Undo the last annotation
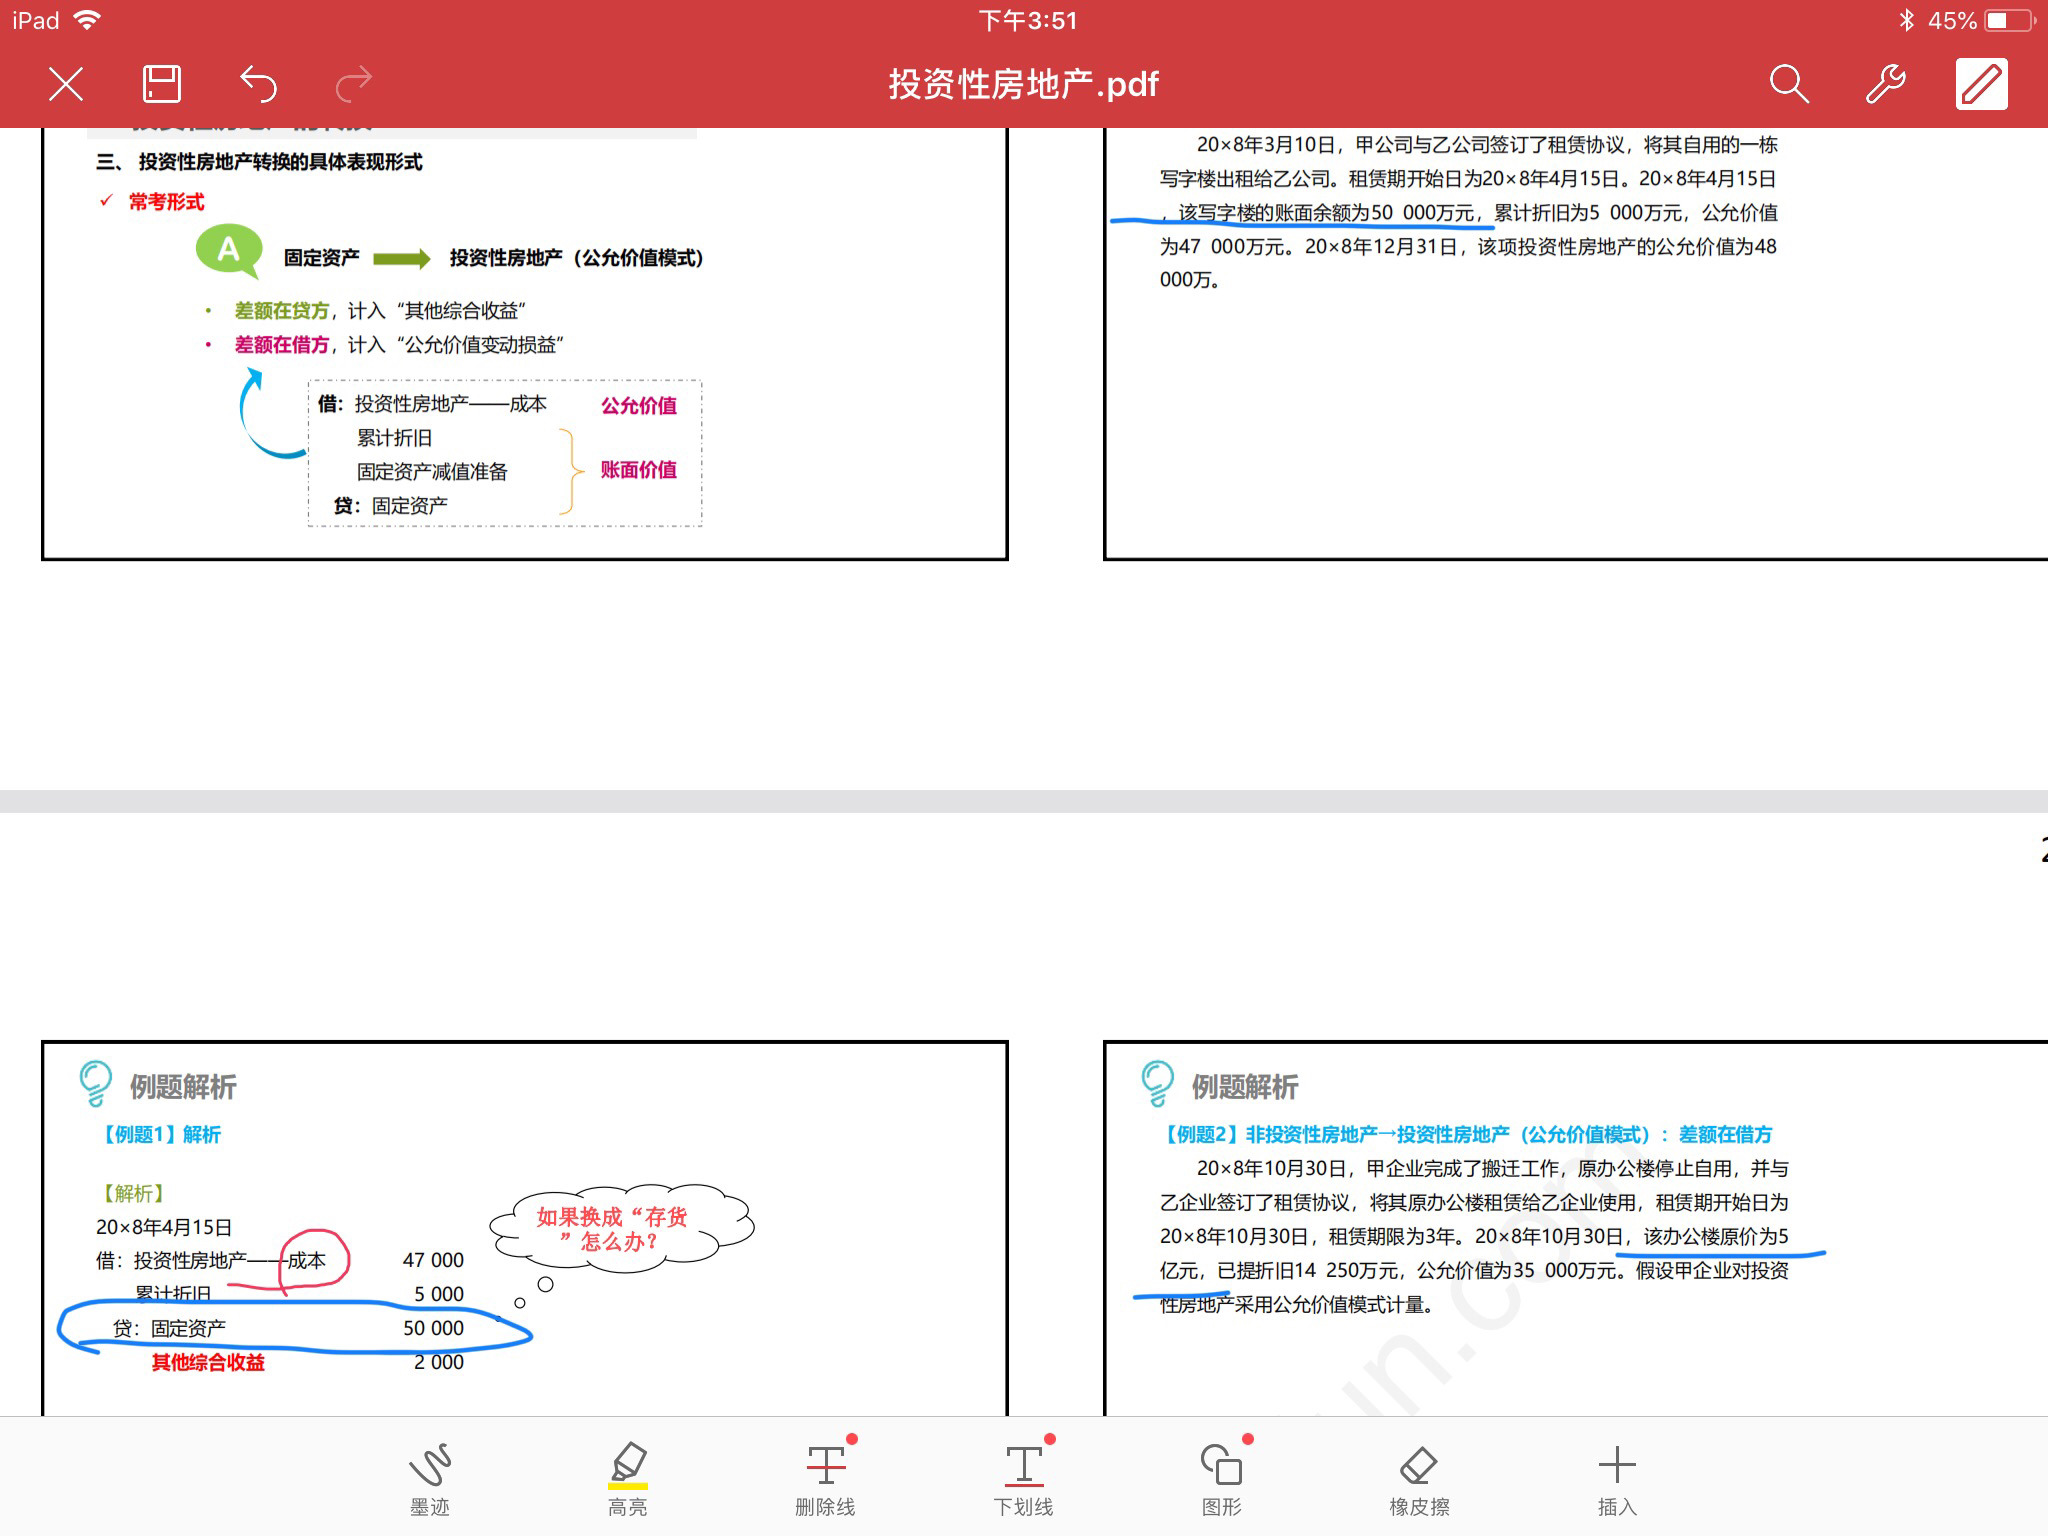 [x=260, y=84]
